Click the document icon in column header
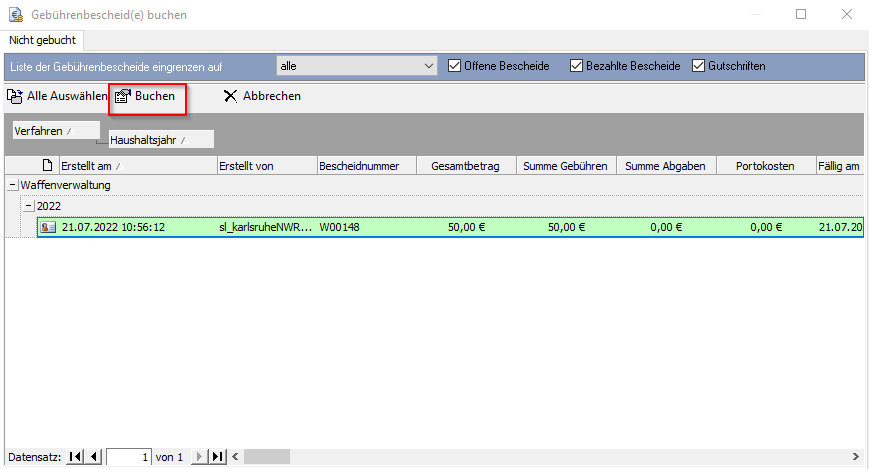The width and height of the screenshot is (869, 469). pyautogui.click(x=46, y=166)
